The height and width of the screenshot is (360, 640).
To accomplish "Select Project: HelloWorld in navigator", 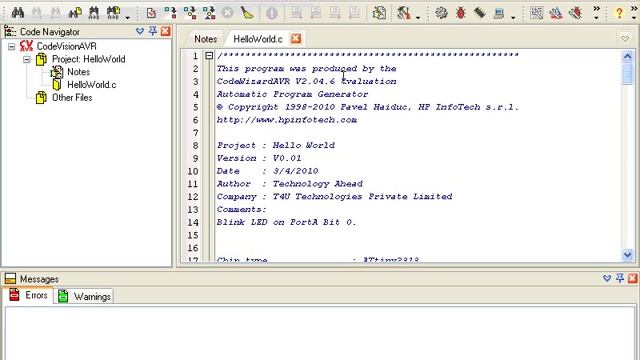I will tap(89, 59).
